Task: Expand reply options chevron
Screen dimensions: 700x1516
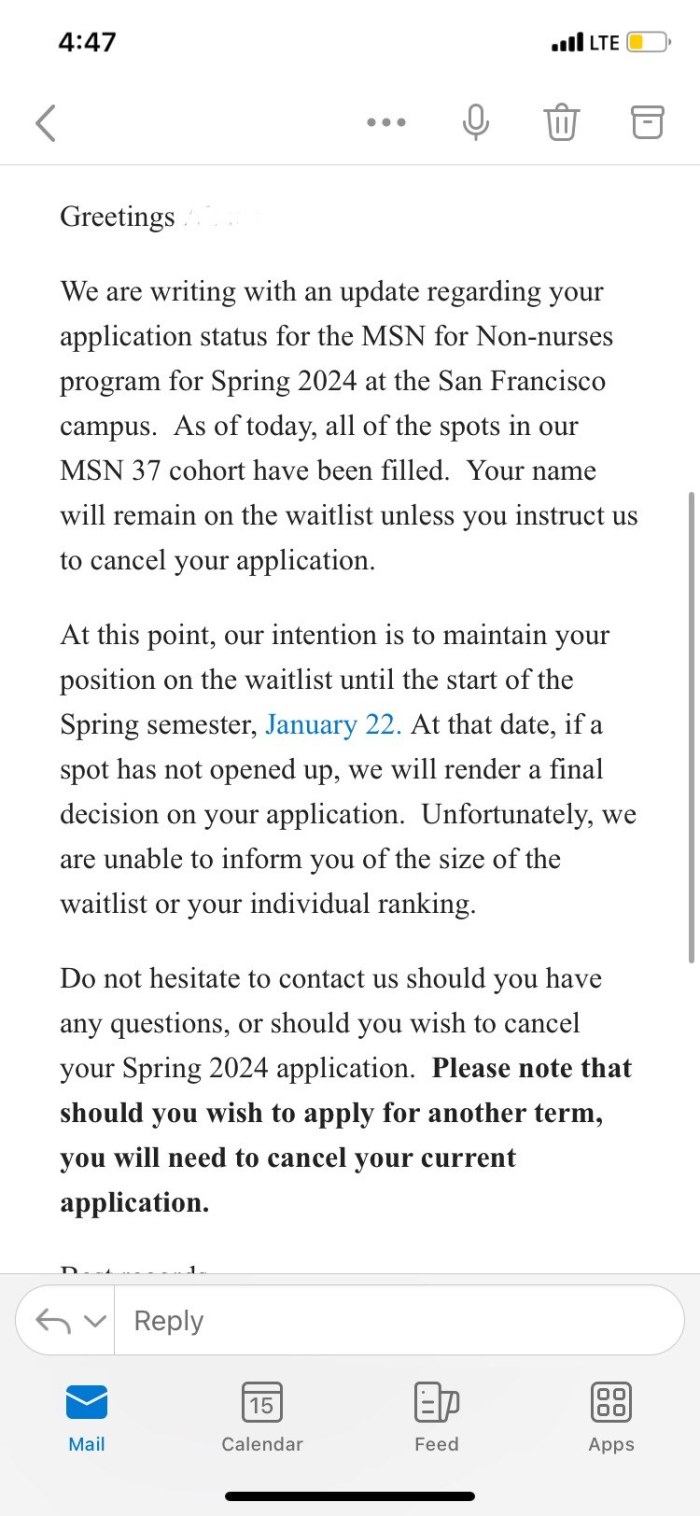Action: (x=94, y=1321)
